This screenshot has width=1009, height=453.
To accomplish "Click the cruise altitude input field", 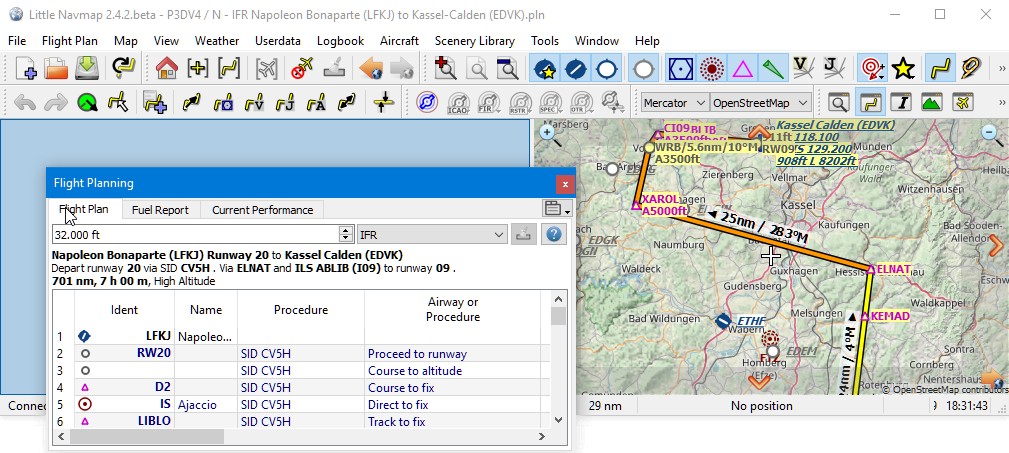I will (196, 235).
